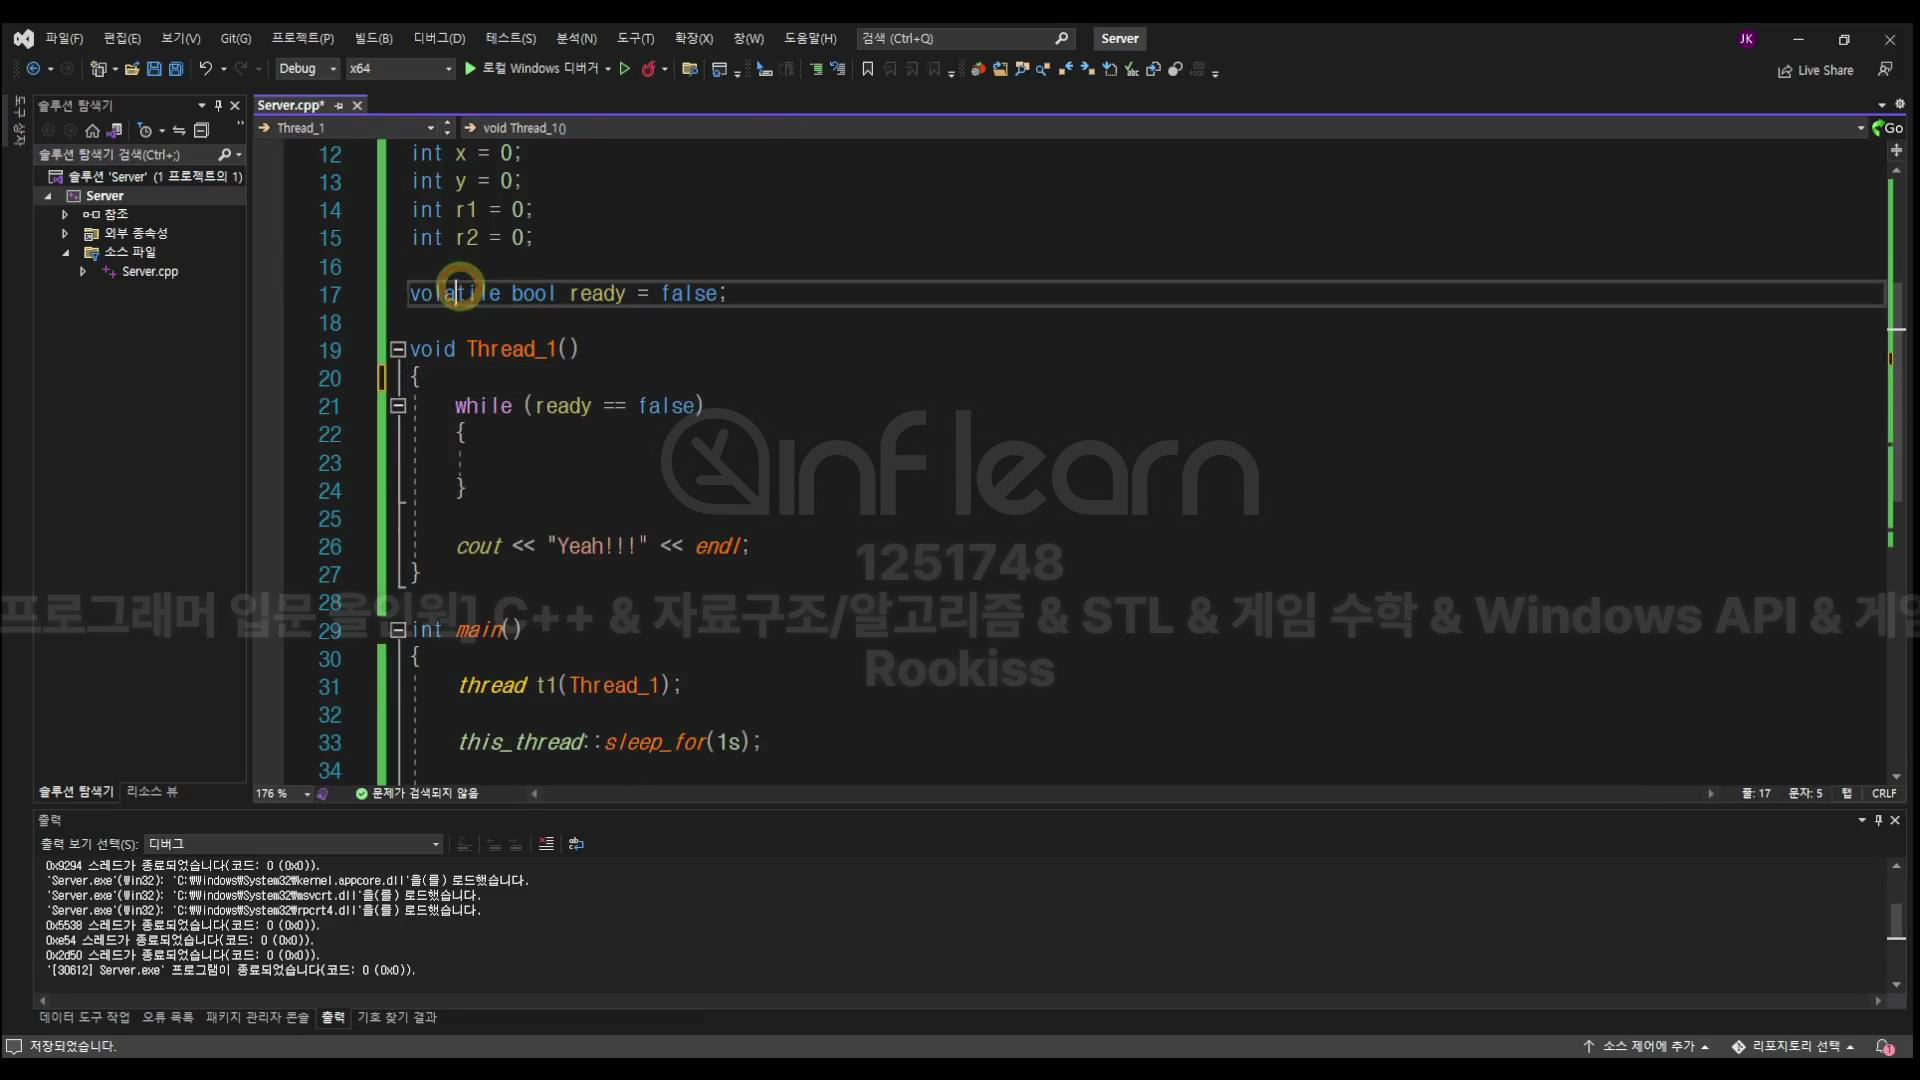Click the Hot Reload flame icon
The image size is (1920, 1080).
click(x=648, y=69)
